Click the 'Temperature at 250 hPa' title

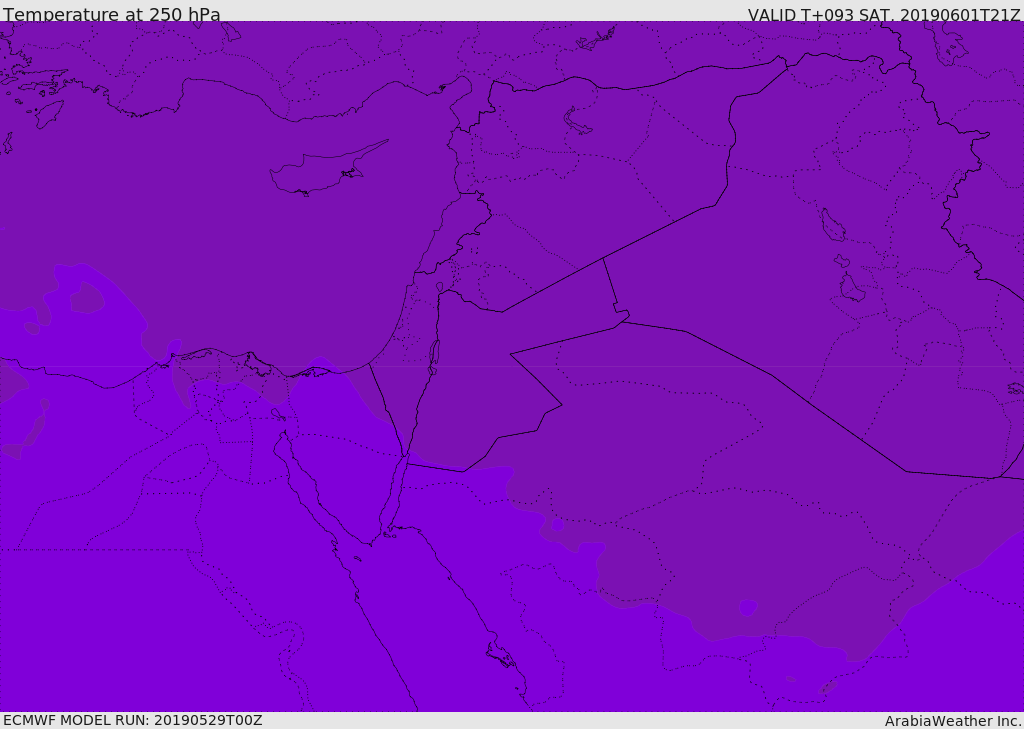pyautogui.click(x=112, y=14)
